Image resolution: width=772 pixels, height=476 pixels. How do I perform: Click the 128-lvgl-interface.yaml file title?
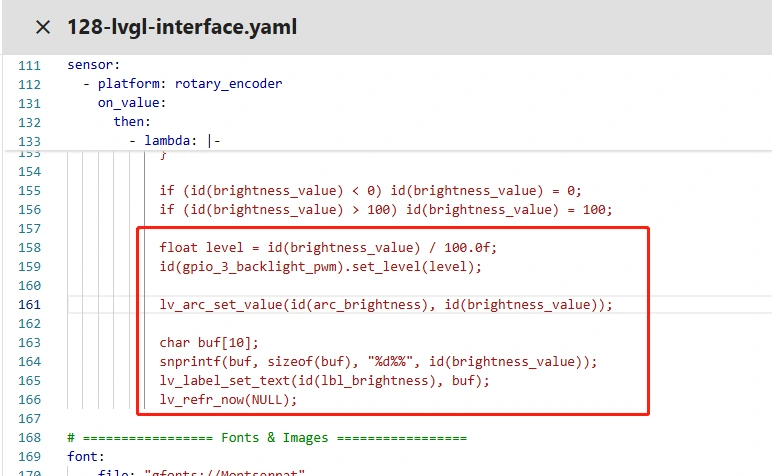181,27
